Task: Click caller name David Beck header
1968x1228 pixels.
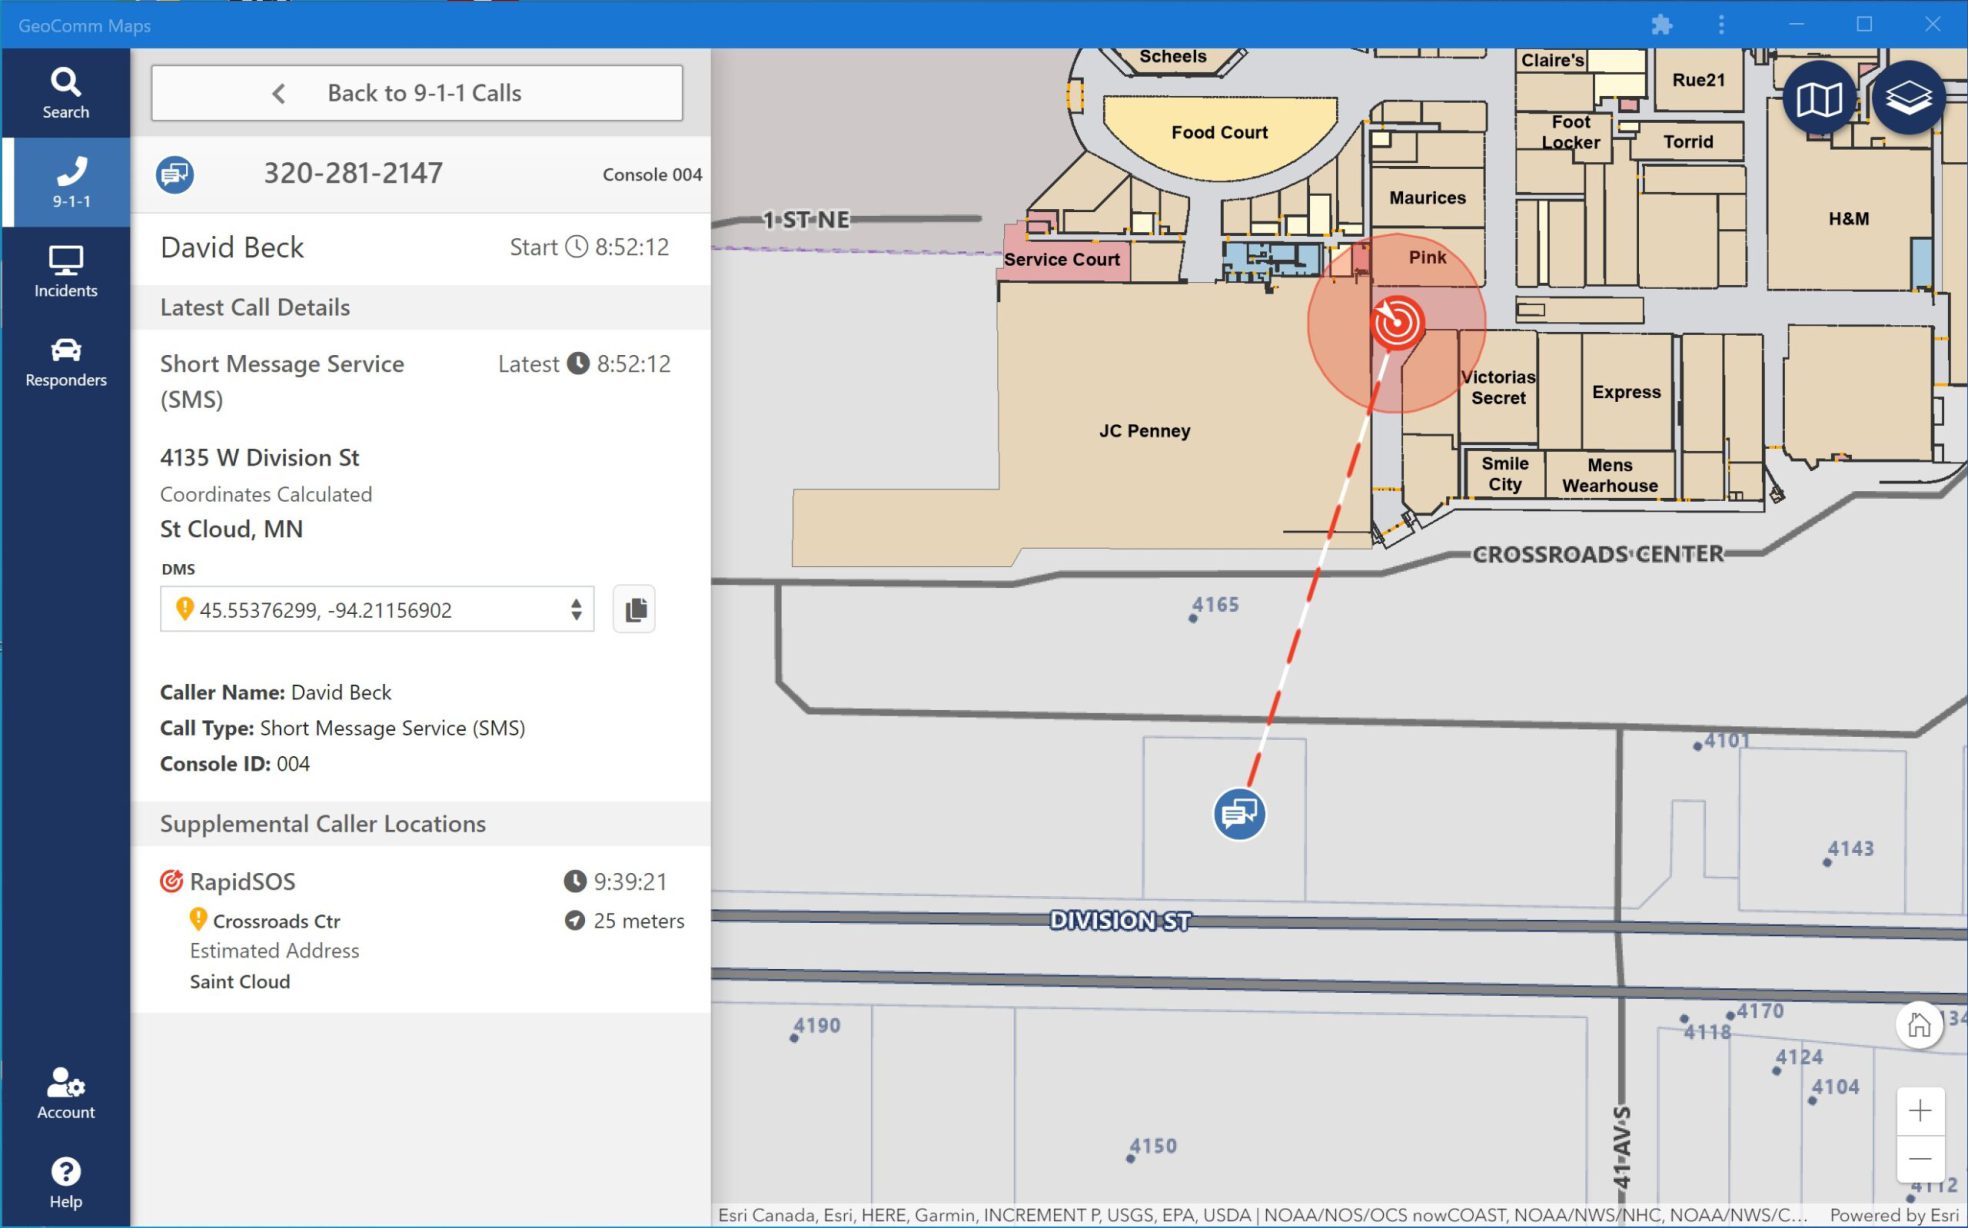Action: coord(232,248)
